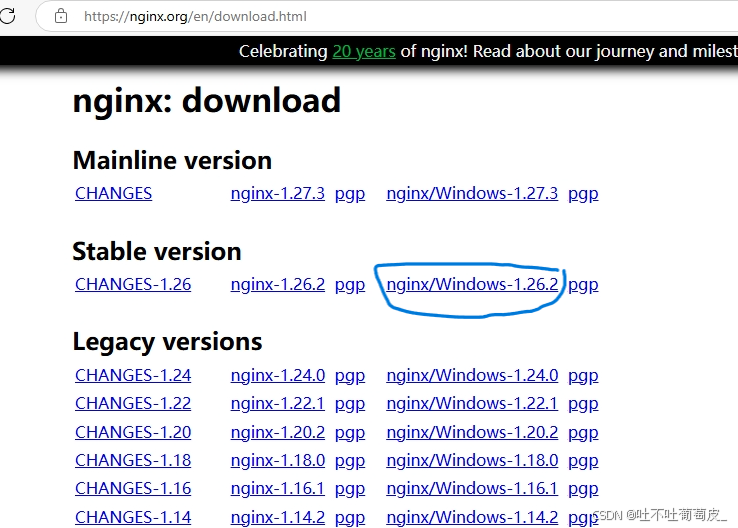Open pgp signature beside nginx-1.20.2
This screenshot has height=528, width=738.
[350, 433]
